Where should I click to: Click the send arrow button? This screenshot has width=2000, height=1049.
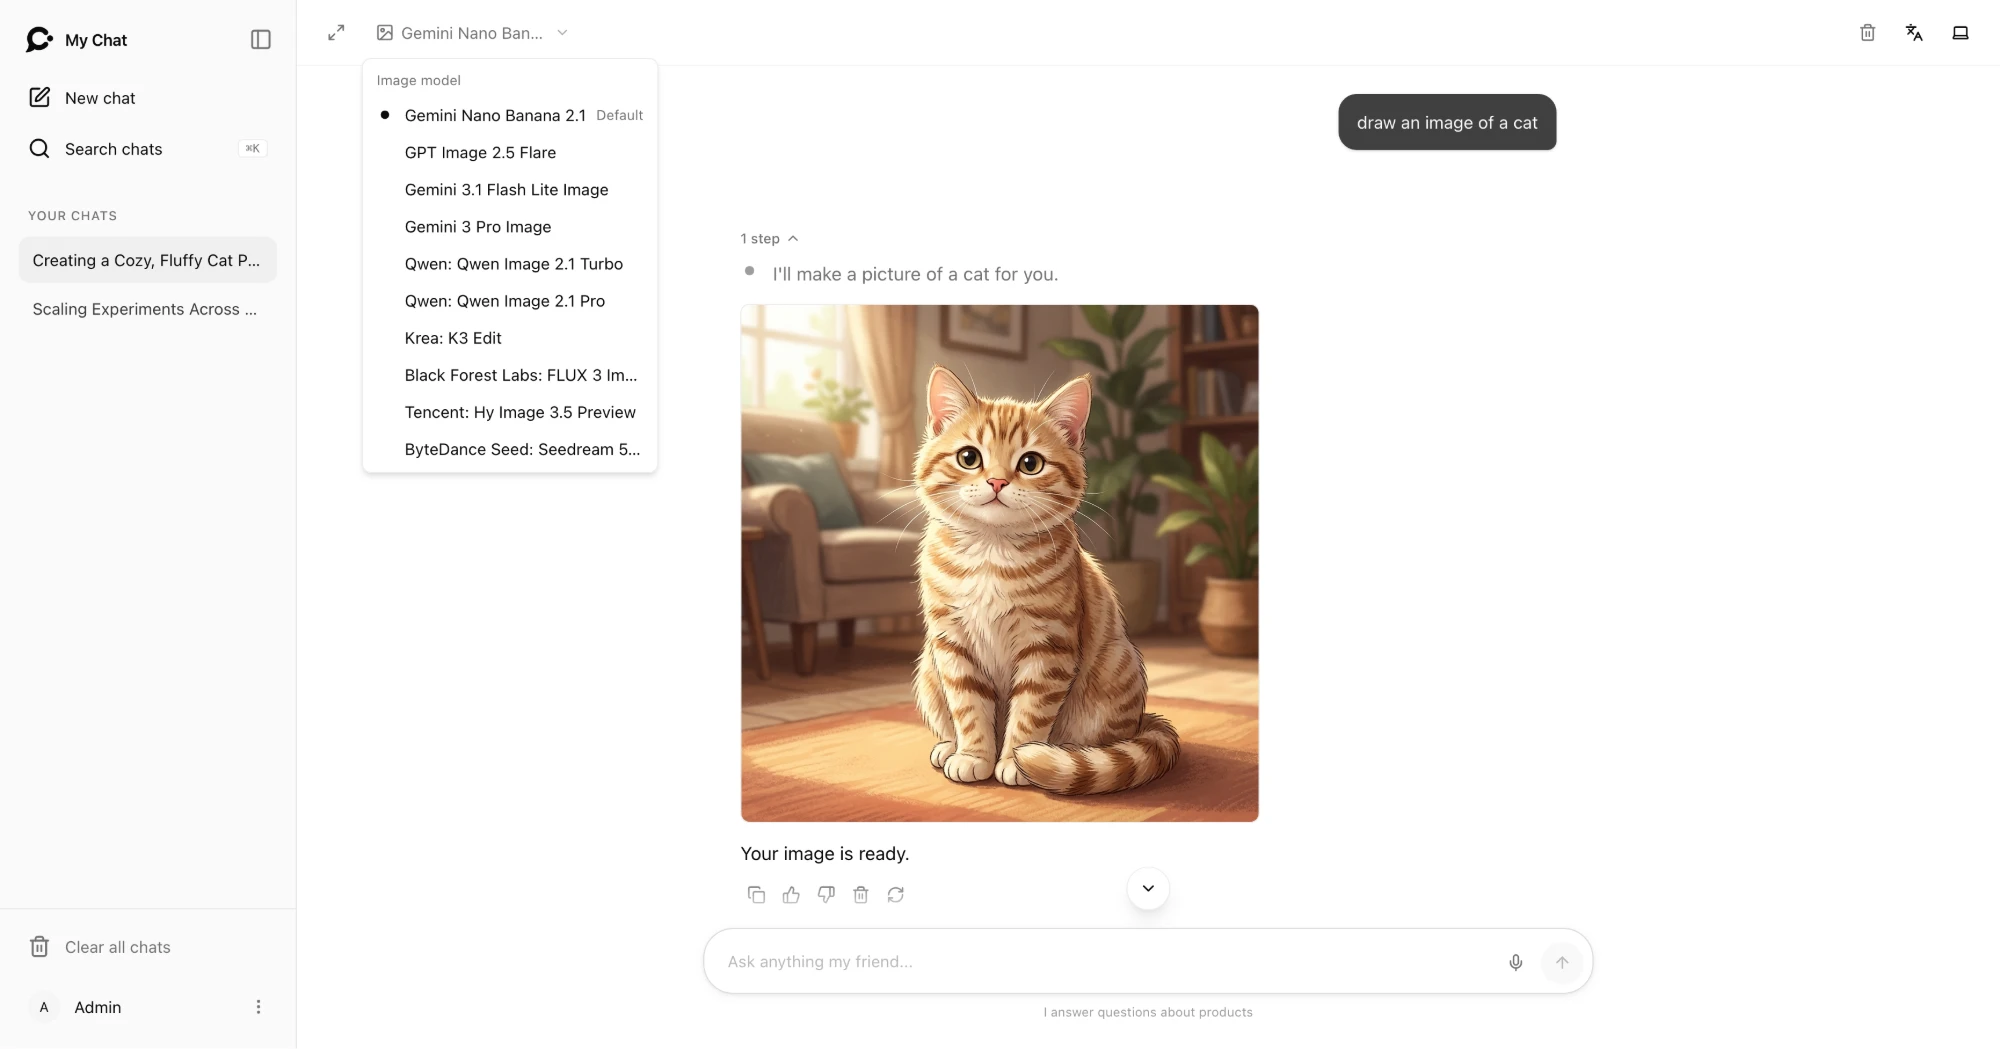click(x=1562, y=962)
